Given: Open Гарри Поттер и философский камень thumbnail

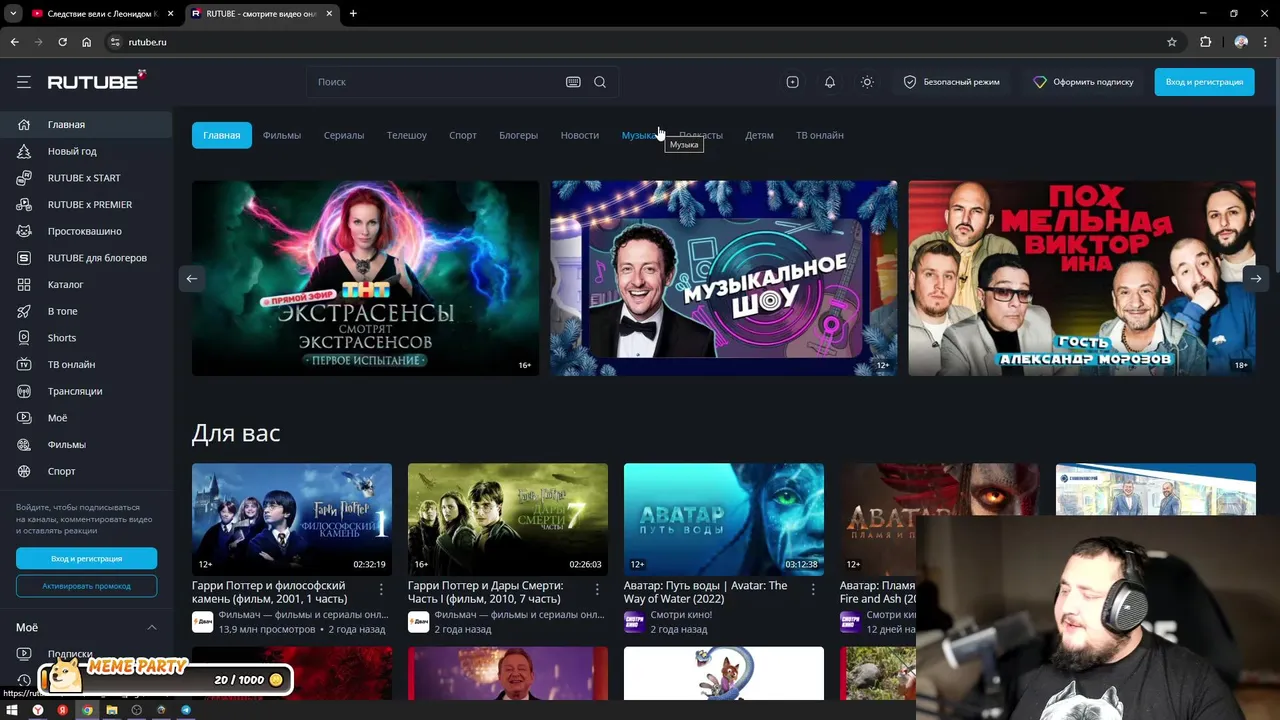Looking at the screenshot, I should (x=292, y=519).
